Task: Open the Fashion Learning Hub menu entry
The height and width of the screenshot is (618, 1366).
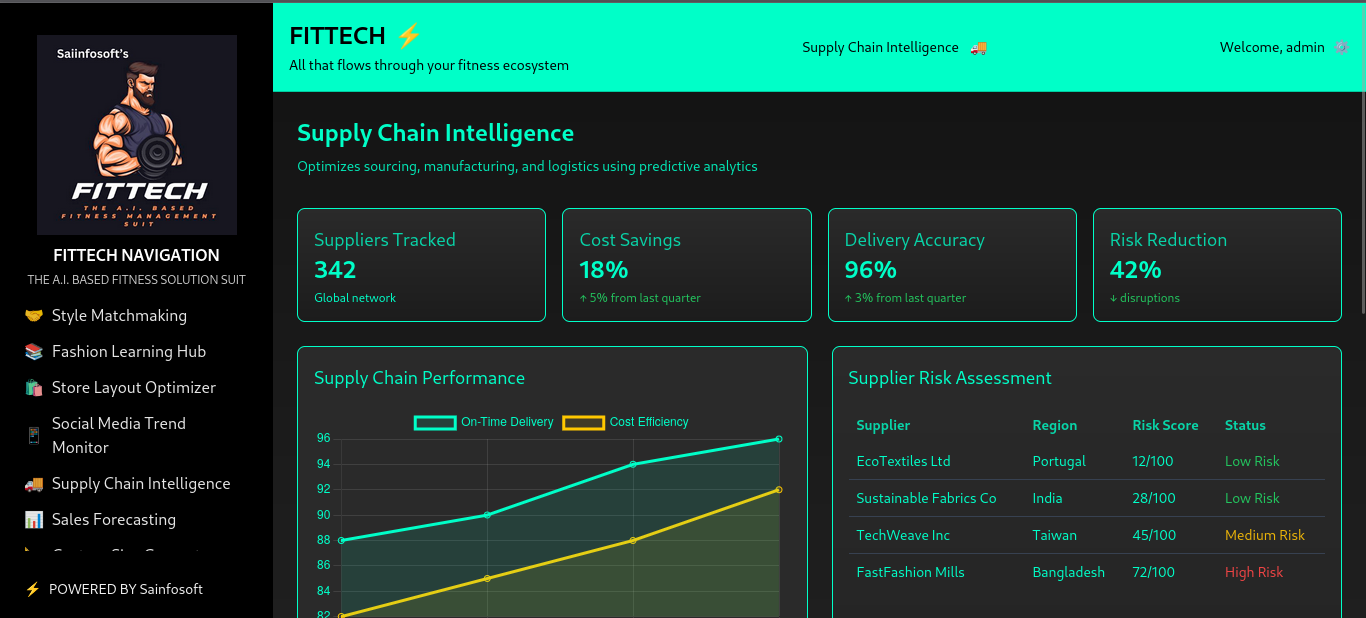Action: [129, 352]
